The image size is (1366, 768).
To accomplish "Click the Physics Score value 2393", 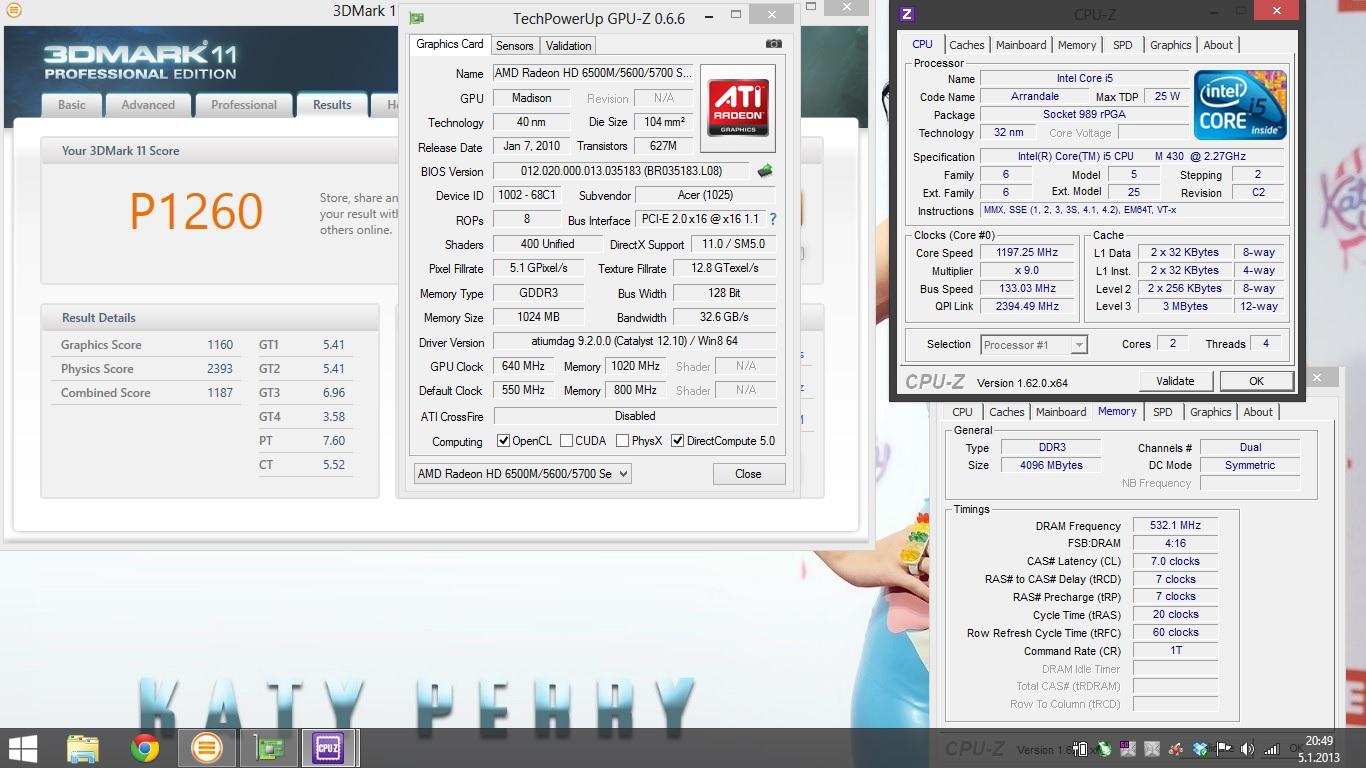I will (220, 369).
